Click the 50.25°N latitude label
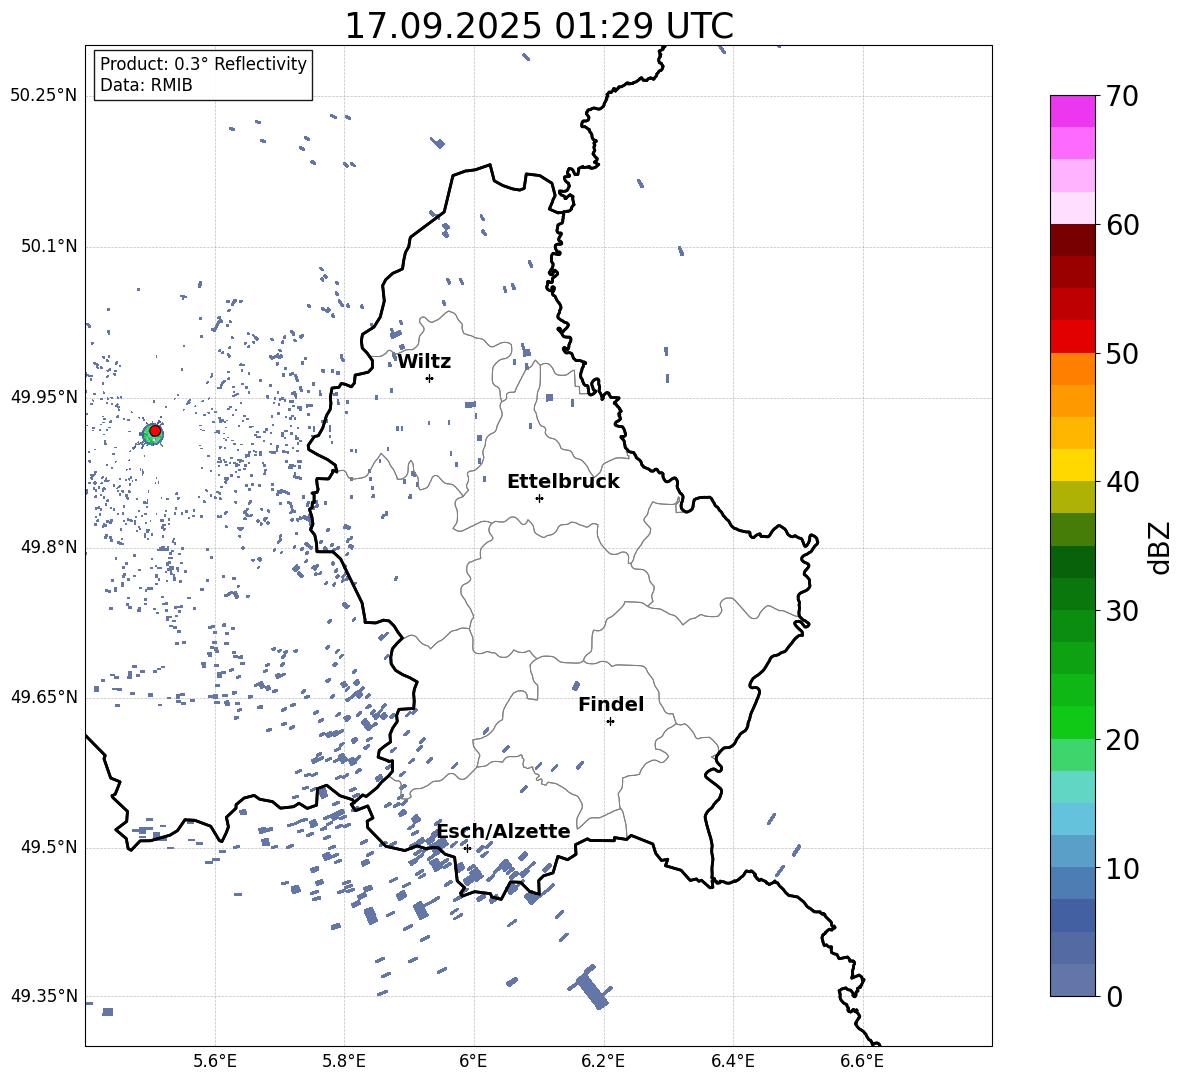1184x1081 pixels. click(x=44, y=96)
